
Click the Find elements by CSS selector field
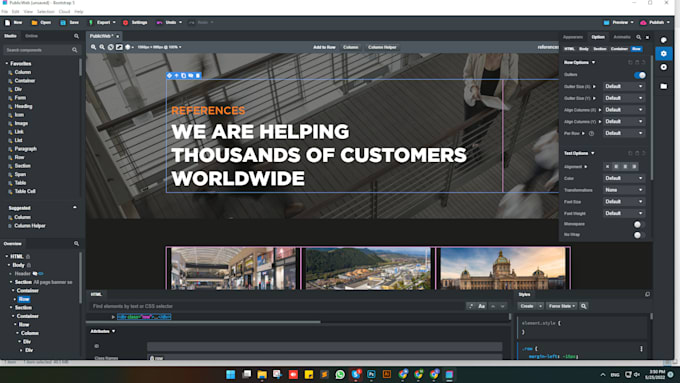pyautogui.click(x=278, y=306)
